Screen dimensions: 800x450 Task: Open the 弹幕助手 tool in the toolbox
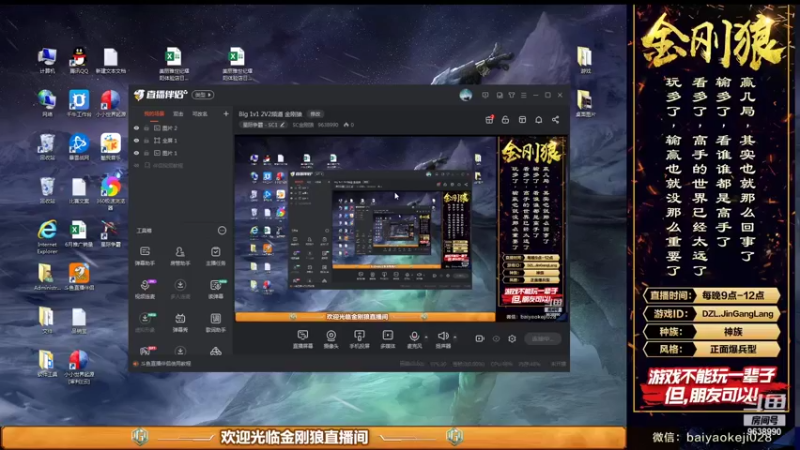tap(145, 256)
